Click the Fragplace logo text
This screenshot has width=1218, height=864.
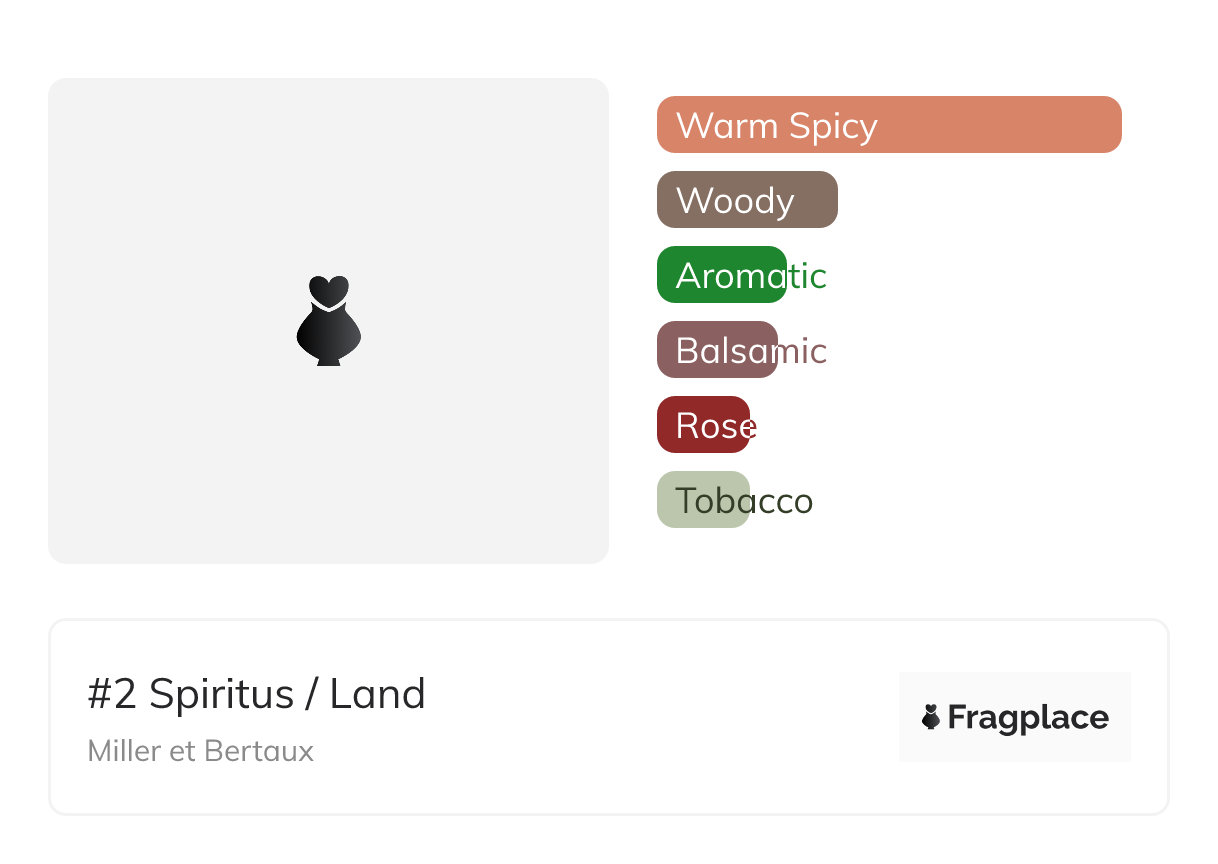point(1027,717)
